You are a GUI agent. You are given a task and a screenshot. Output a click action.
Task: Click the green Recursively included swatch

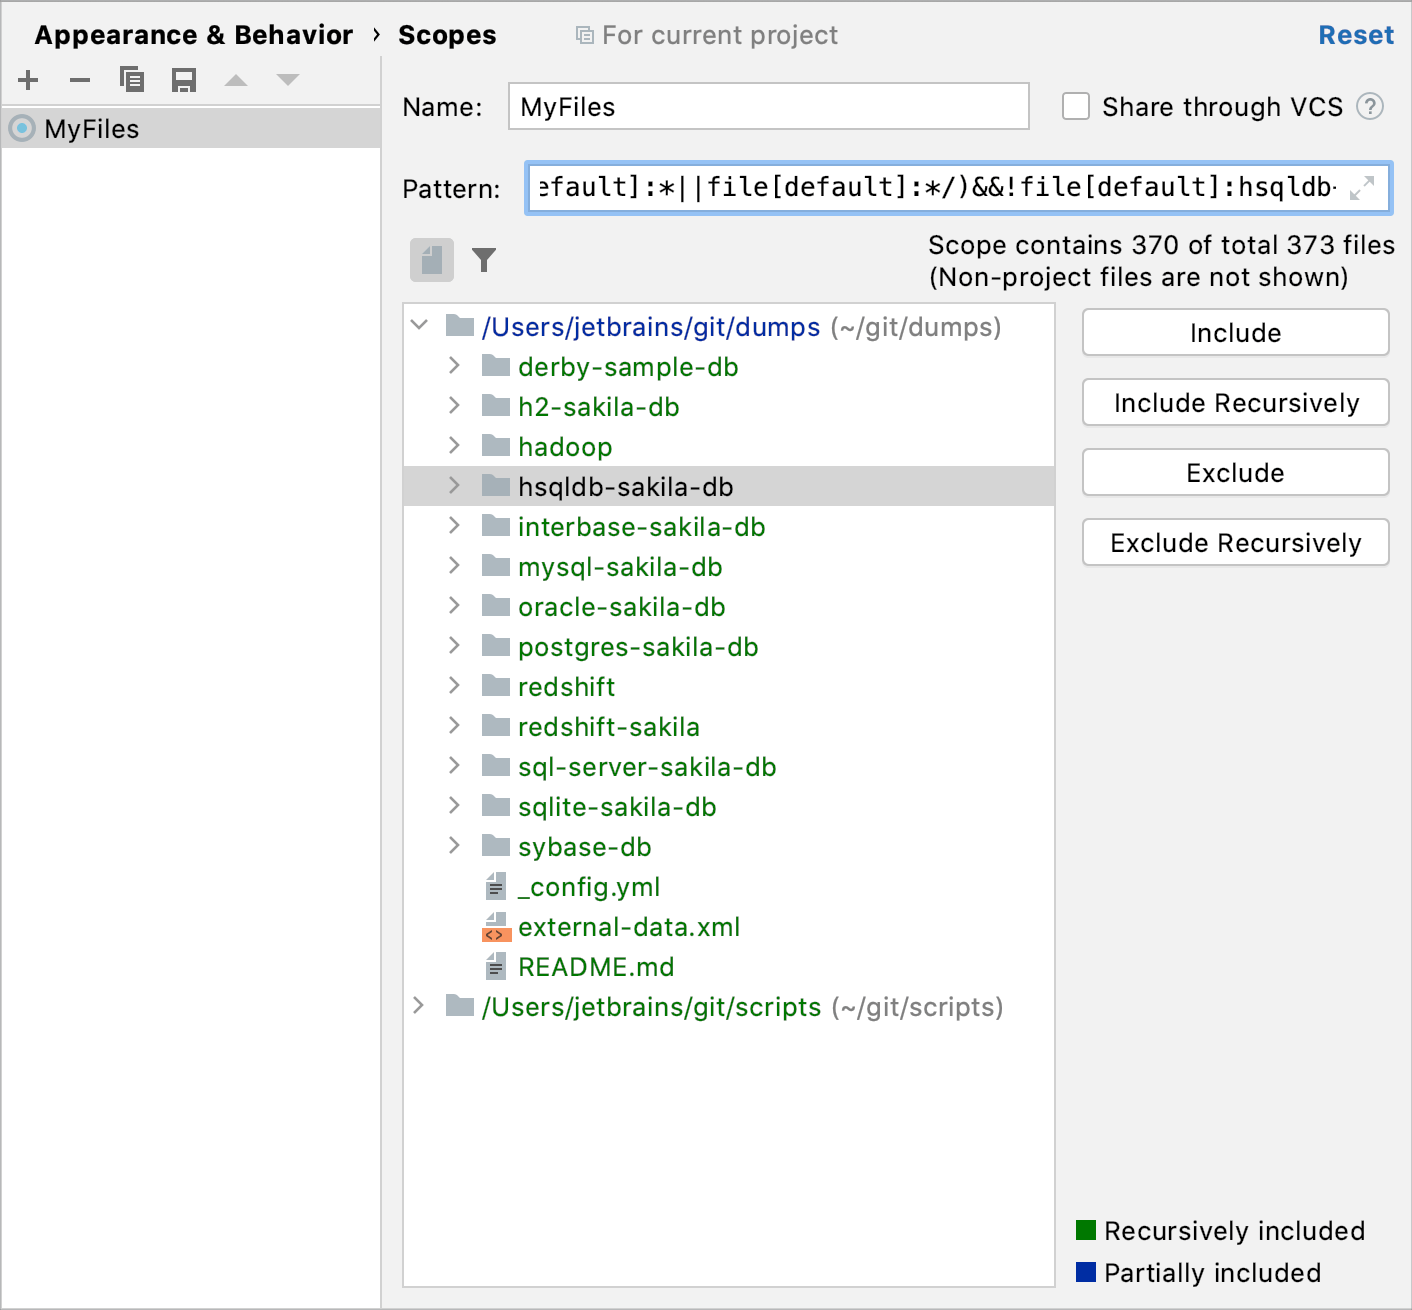click(1086, 1230)
